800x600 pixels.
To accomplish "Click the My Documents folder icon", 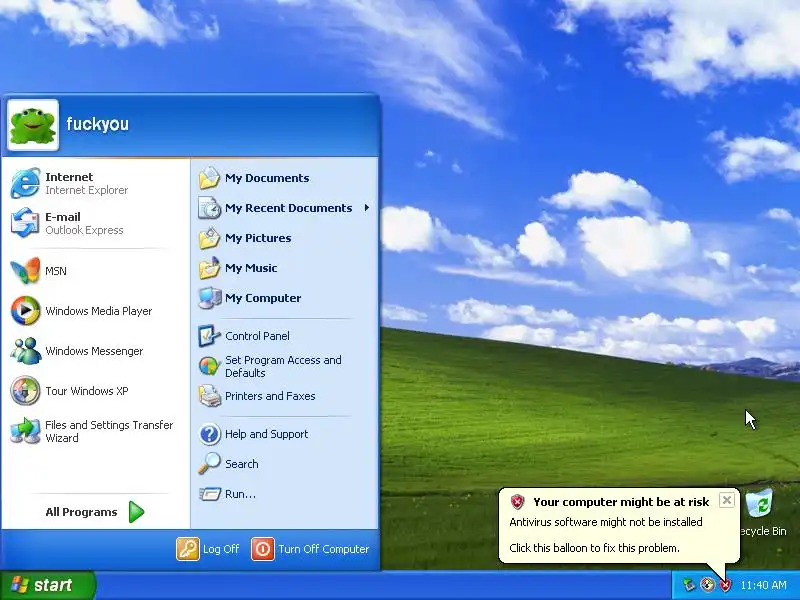I will pos(209,178).
